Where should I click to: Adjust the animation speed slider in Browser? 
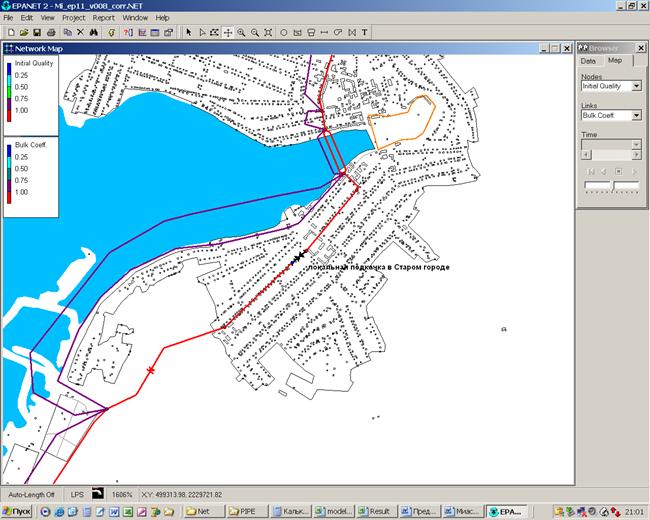[610, 186]
